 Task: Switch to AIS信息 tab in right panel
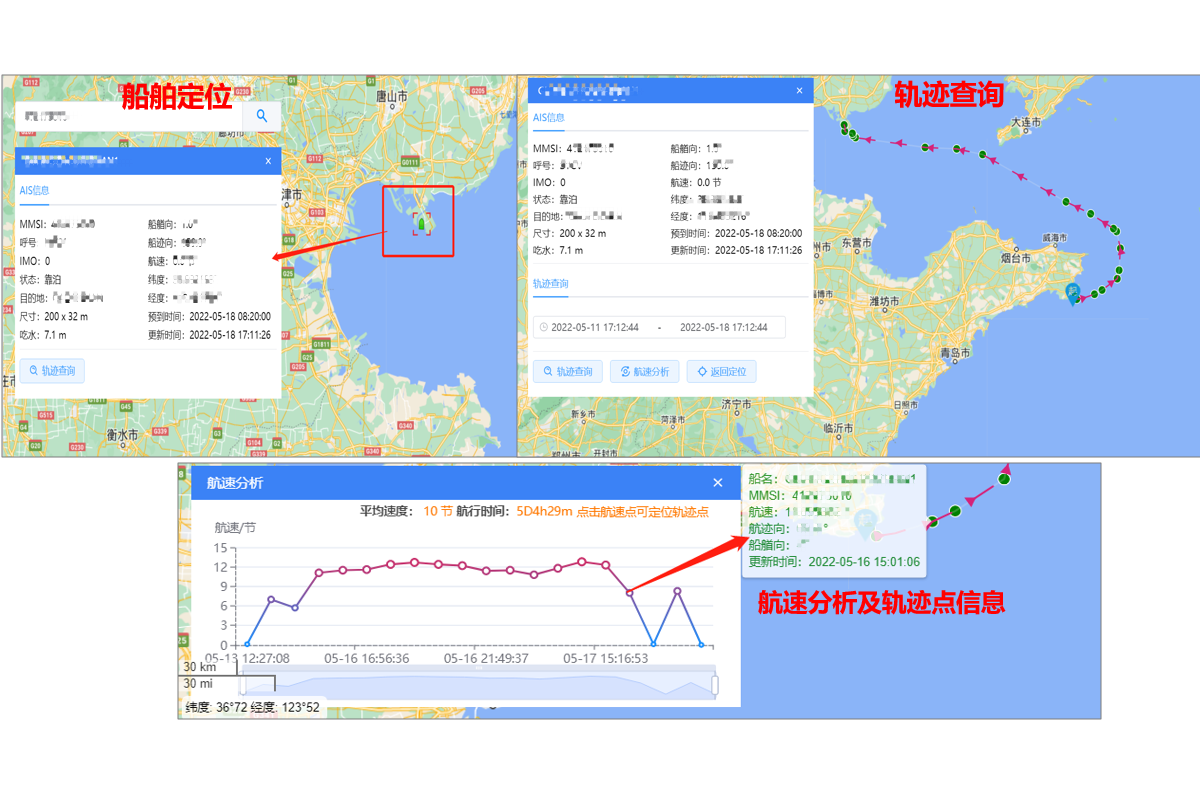coord(548,117)
